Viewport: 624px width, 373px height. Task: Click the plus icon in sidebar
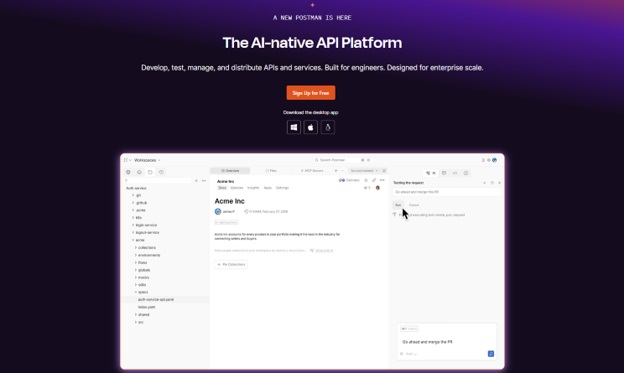(196, 181)
